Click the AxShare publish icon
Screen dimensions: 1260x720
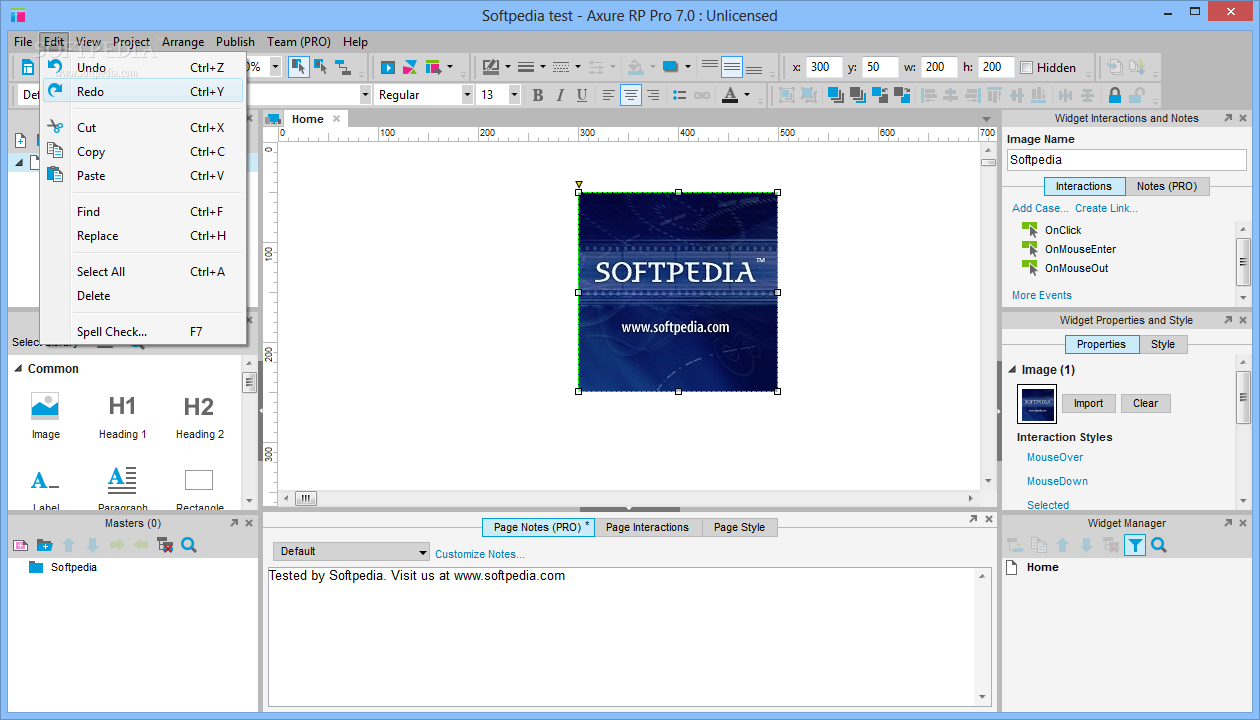point(410,67)
